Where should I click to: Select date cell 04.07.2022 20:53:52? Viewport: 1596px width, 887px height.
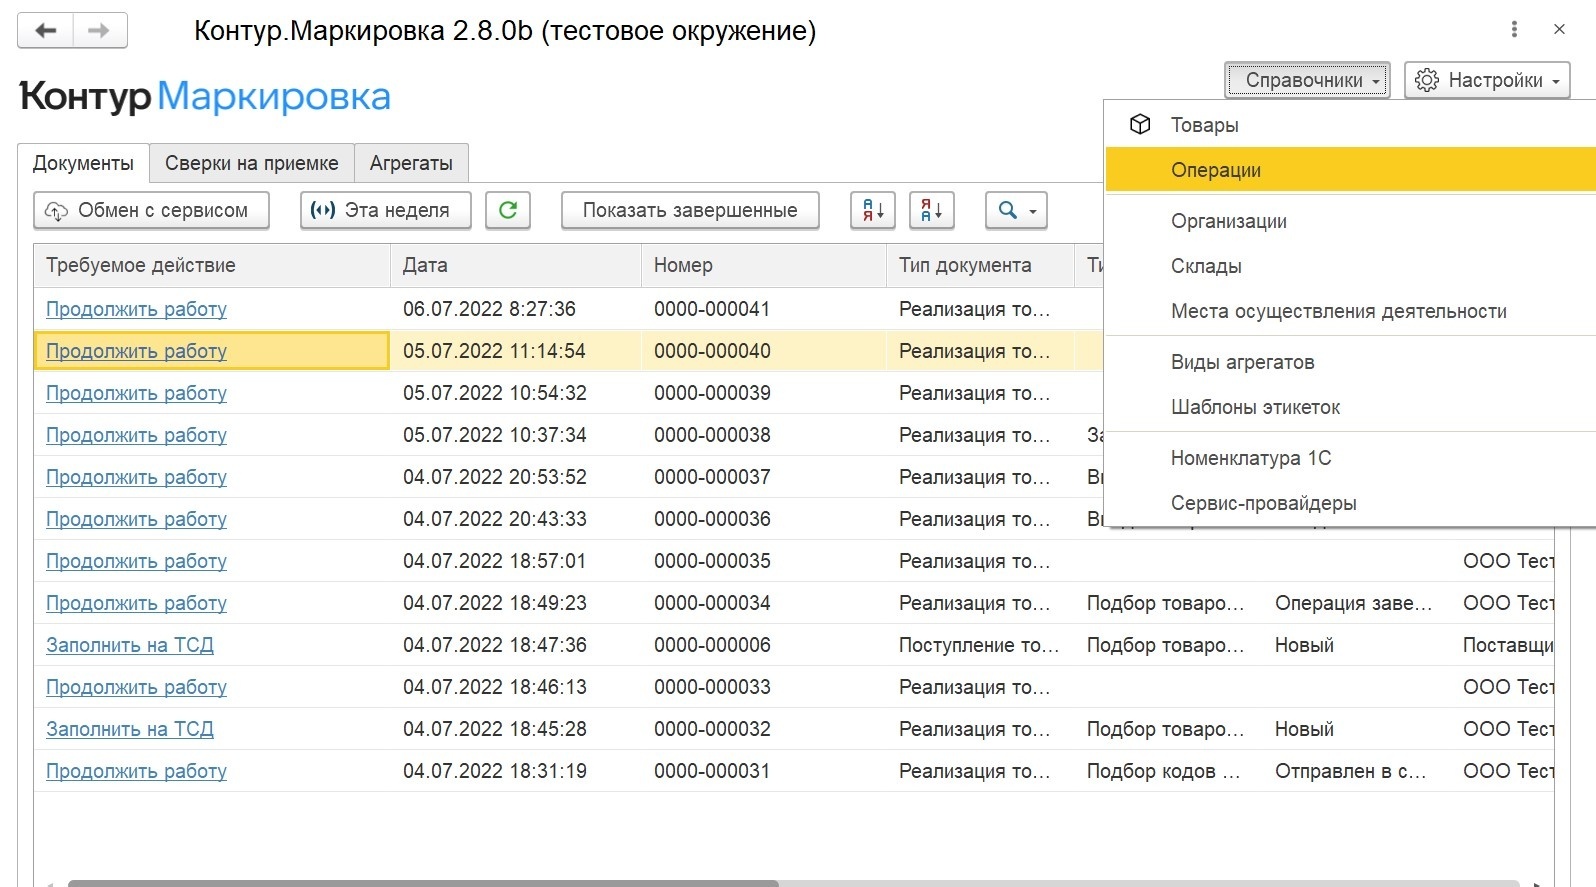[x=516, y=477]
